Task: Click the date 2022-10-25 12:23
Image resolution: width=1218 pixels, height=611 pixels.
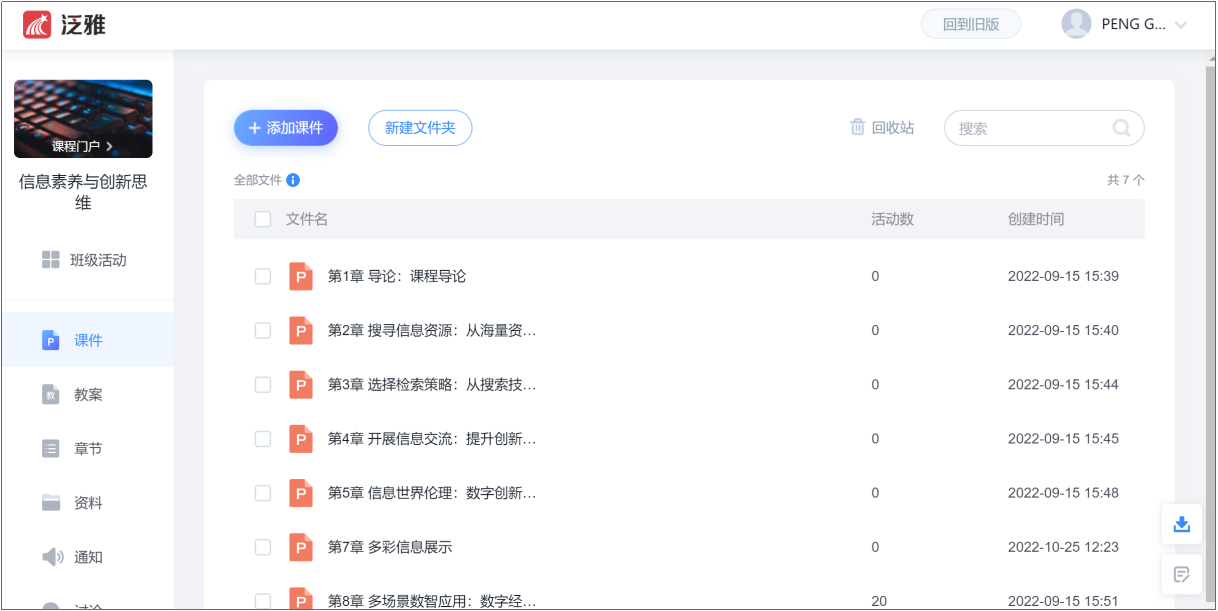Action: click(x=1063, y=547)
